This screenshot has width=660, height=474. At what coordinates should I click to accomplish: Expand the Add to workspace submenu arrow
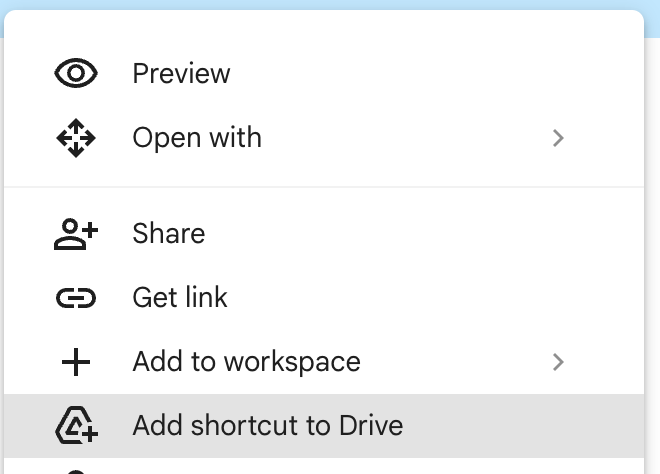coord(559,362)
